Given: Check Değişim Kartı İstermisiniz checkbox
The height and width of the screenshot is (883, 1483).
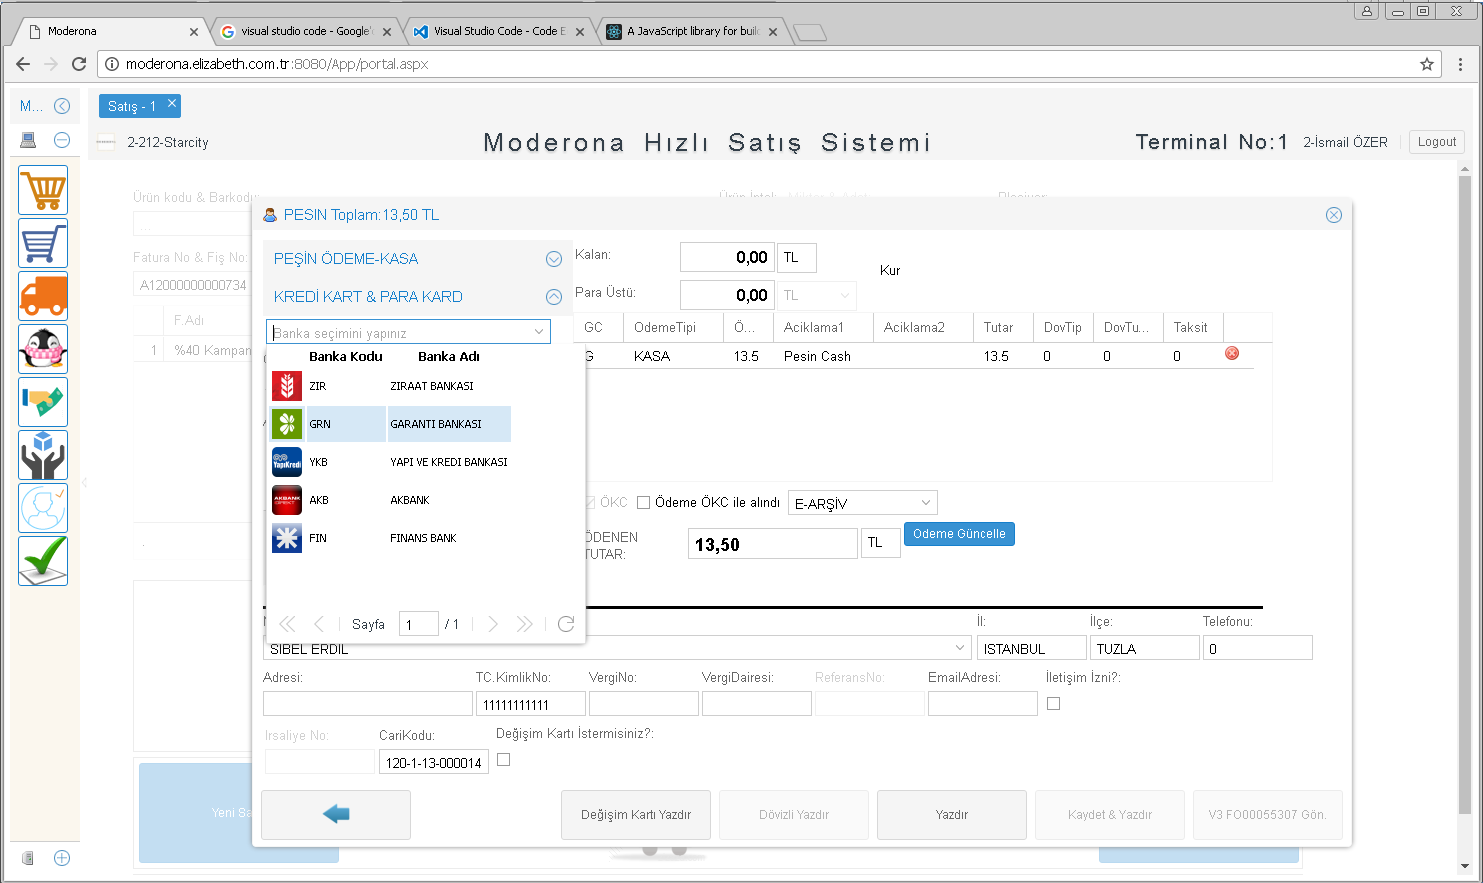Looking at the screenshot, I should click(504, 760).
